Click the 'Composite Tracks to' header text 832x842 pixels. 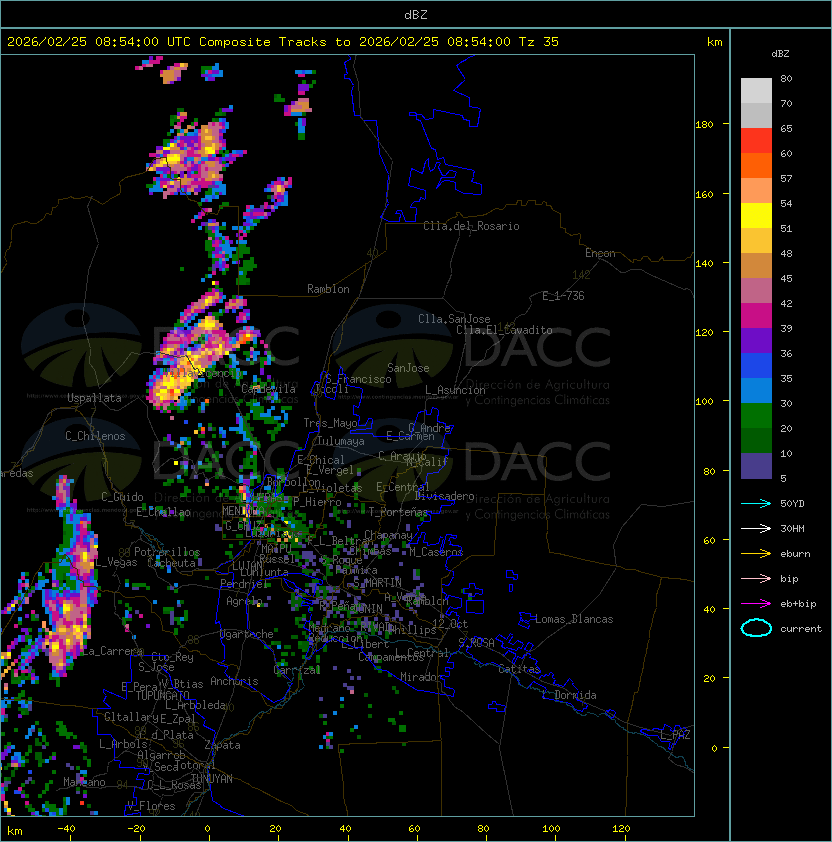[274, 42]
